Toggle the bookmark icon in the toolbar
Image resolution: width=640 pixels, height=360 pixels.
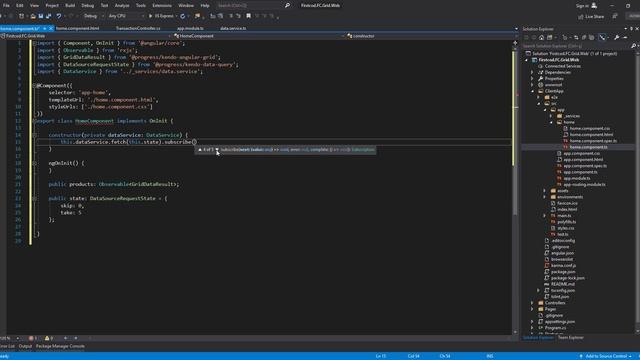(x=249, y=16)
